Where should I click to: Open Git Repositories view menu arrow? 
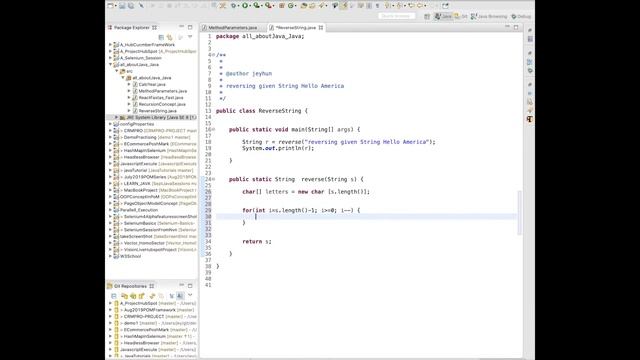(x=190, y=295)
